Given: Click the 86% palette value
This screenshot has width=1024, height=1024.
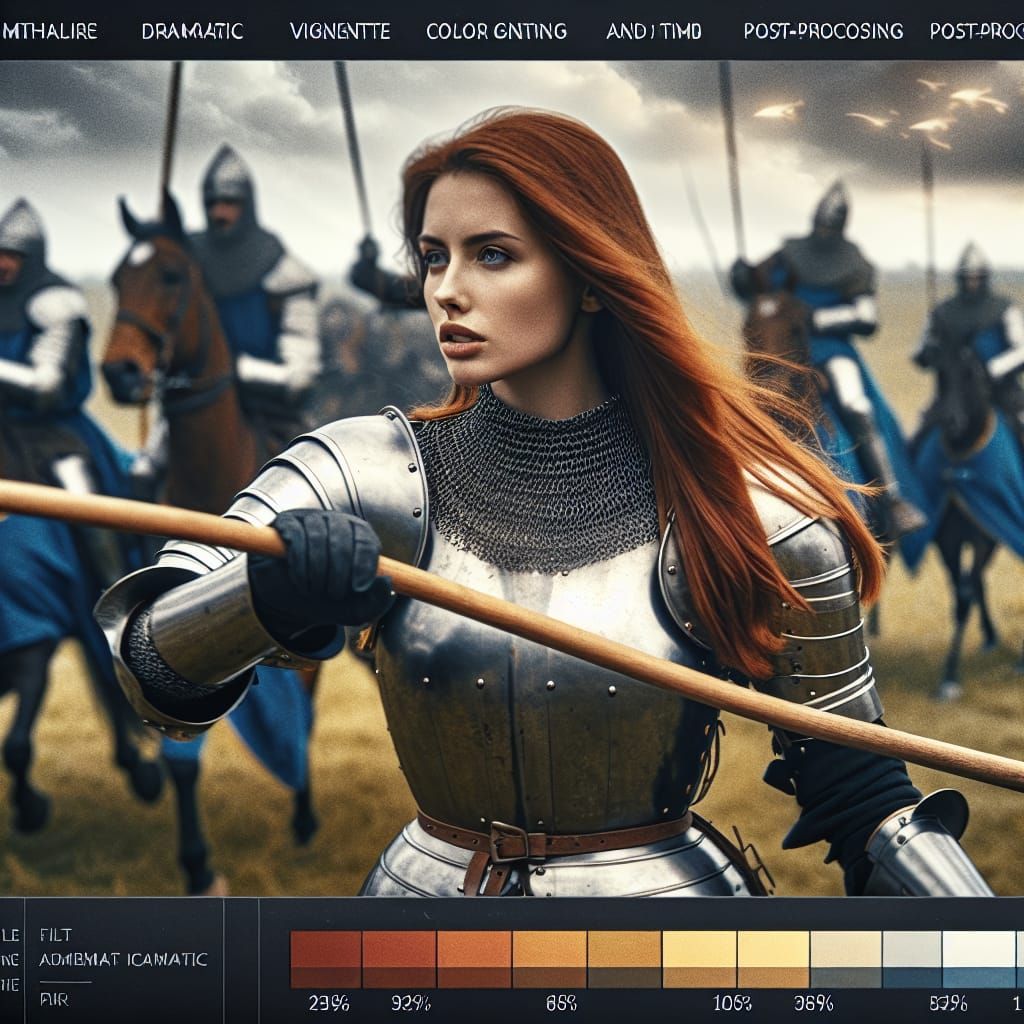Looking at the screenshot, I should coord(561,1002).
